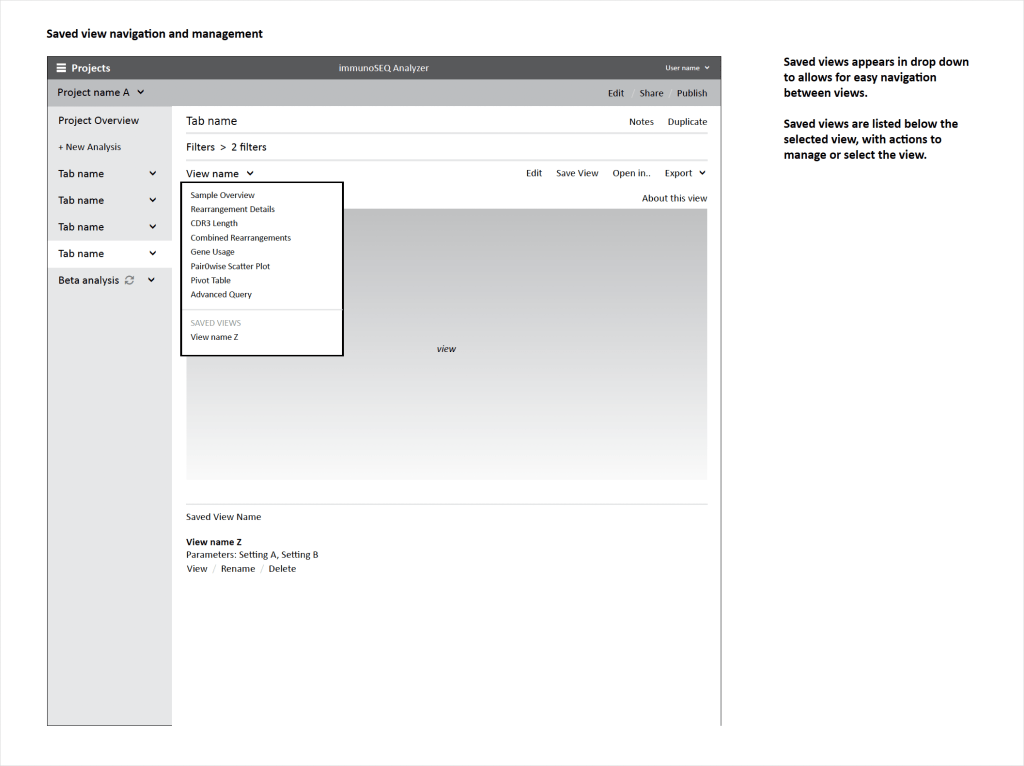Image resolution: width=1024 pixels, height=766 pixels.
Task: Click Delete under View name Z
Action: 282,569
